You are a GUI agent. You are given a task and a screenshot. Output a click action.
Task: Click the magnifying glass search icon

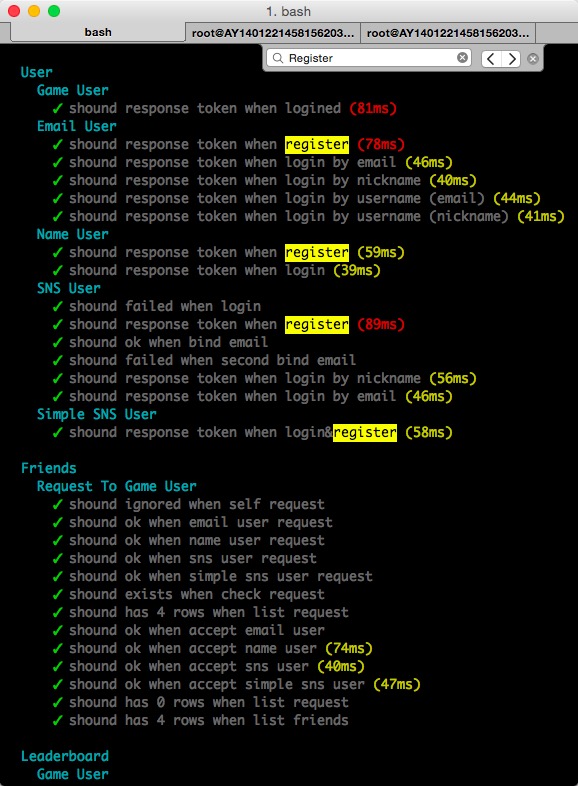277,58
